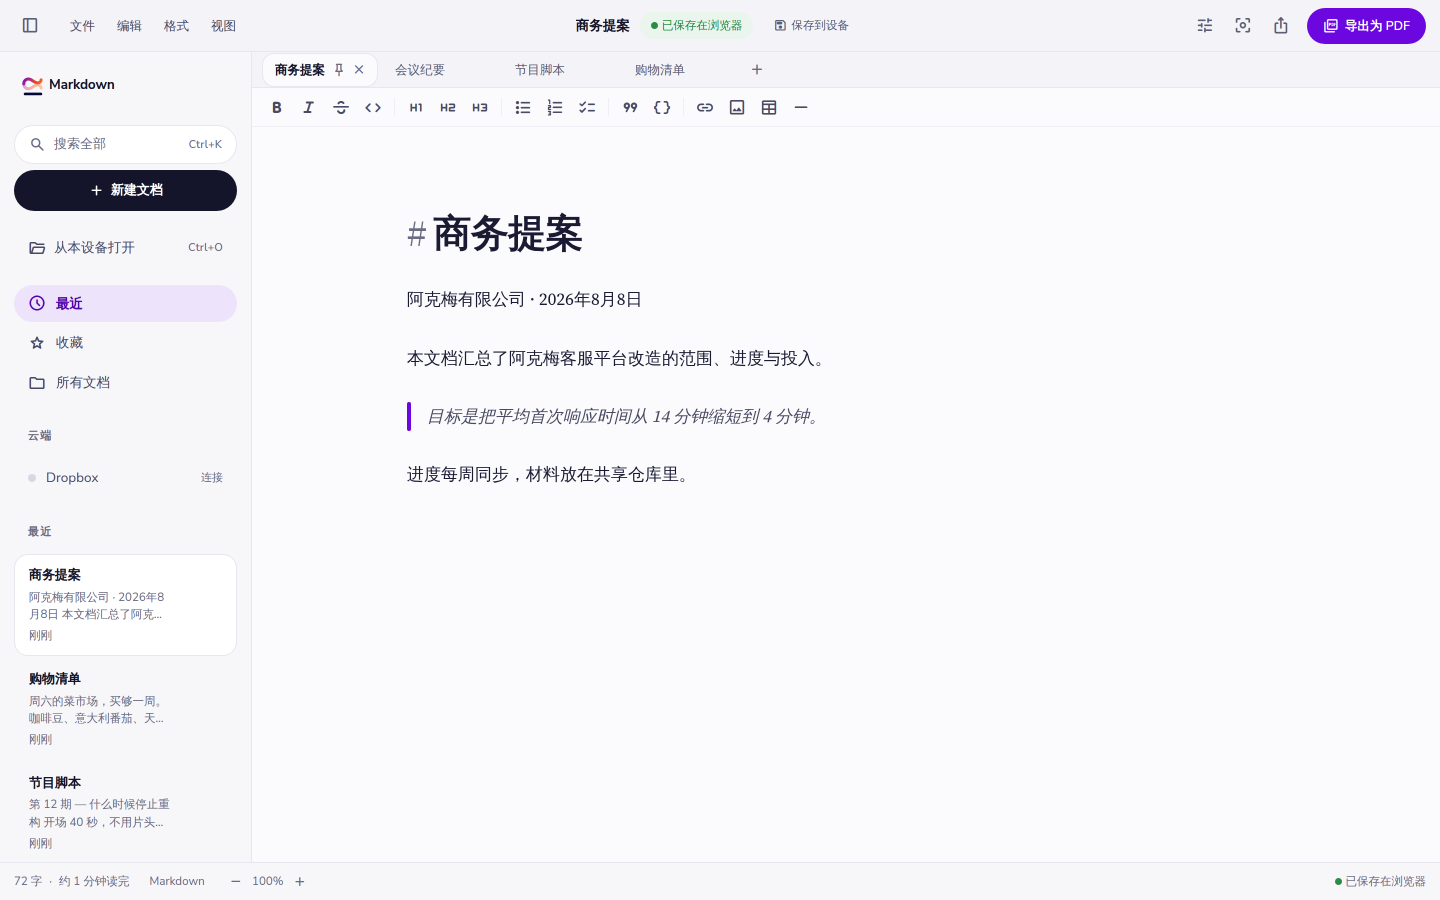Insert an image
Viewport: 1440px width, 900px height.
point(737,108)
